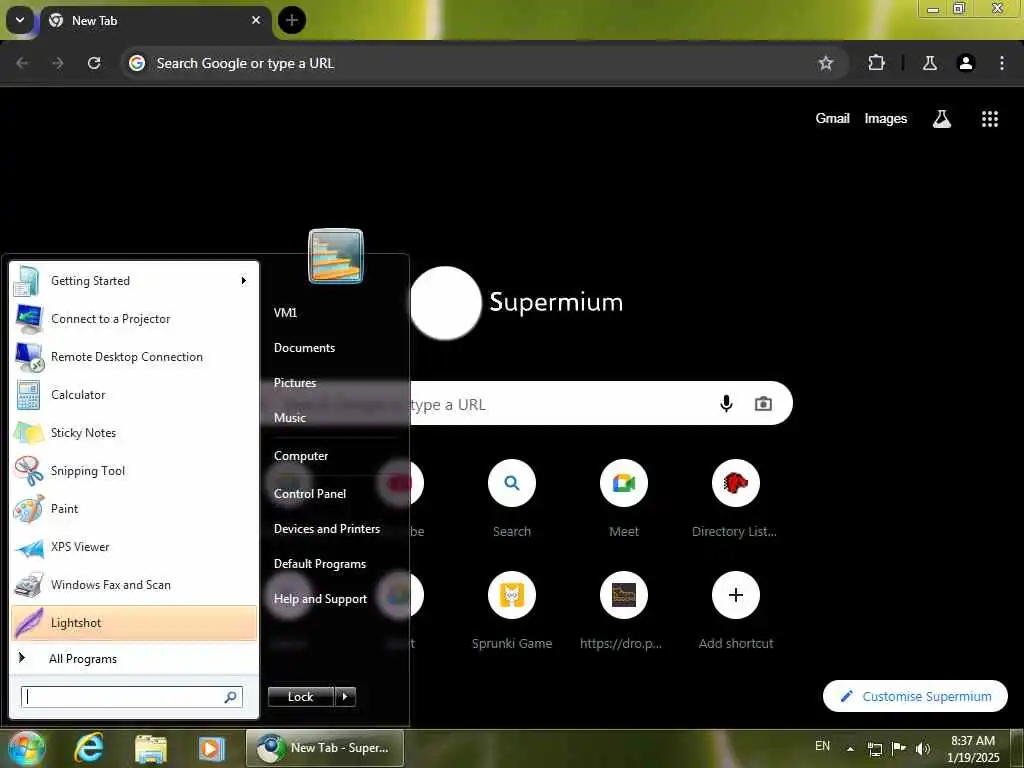Open Devices and Printers
This screenshot has width=1024, height=768.
[x=327, y=529]
